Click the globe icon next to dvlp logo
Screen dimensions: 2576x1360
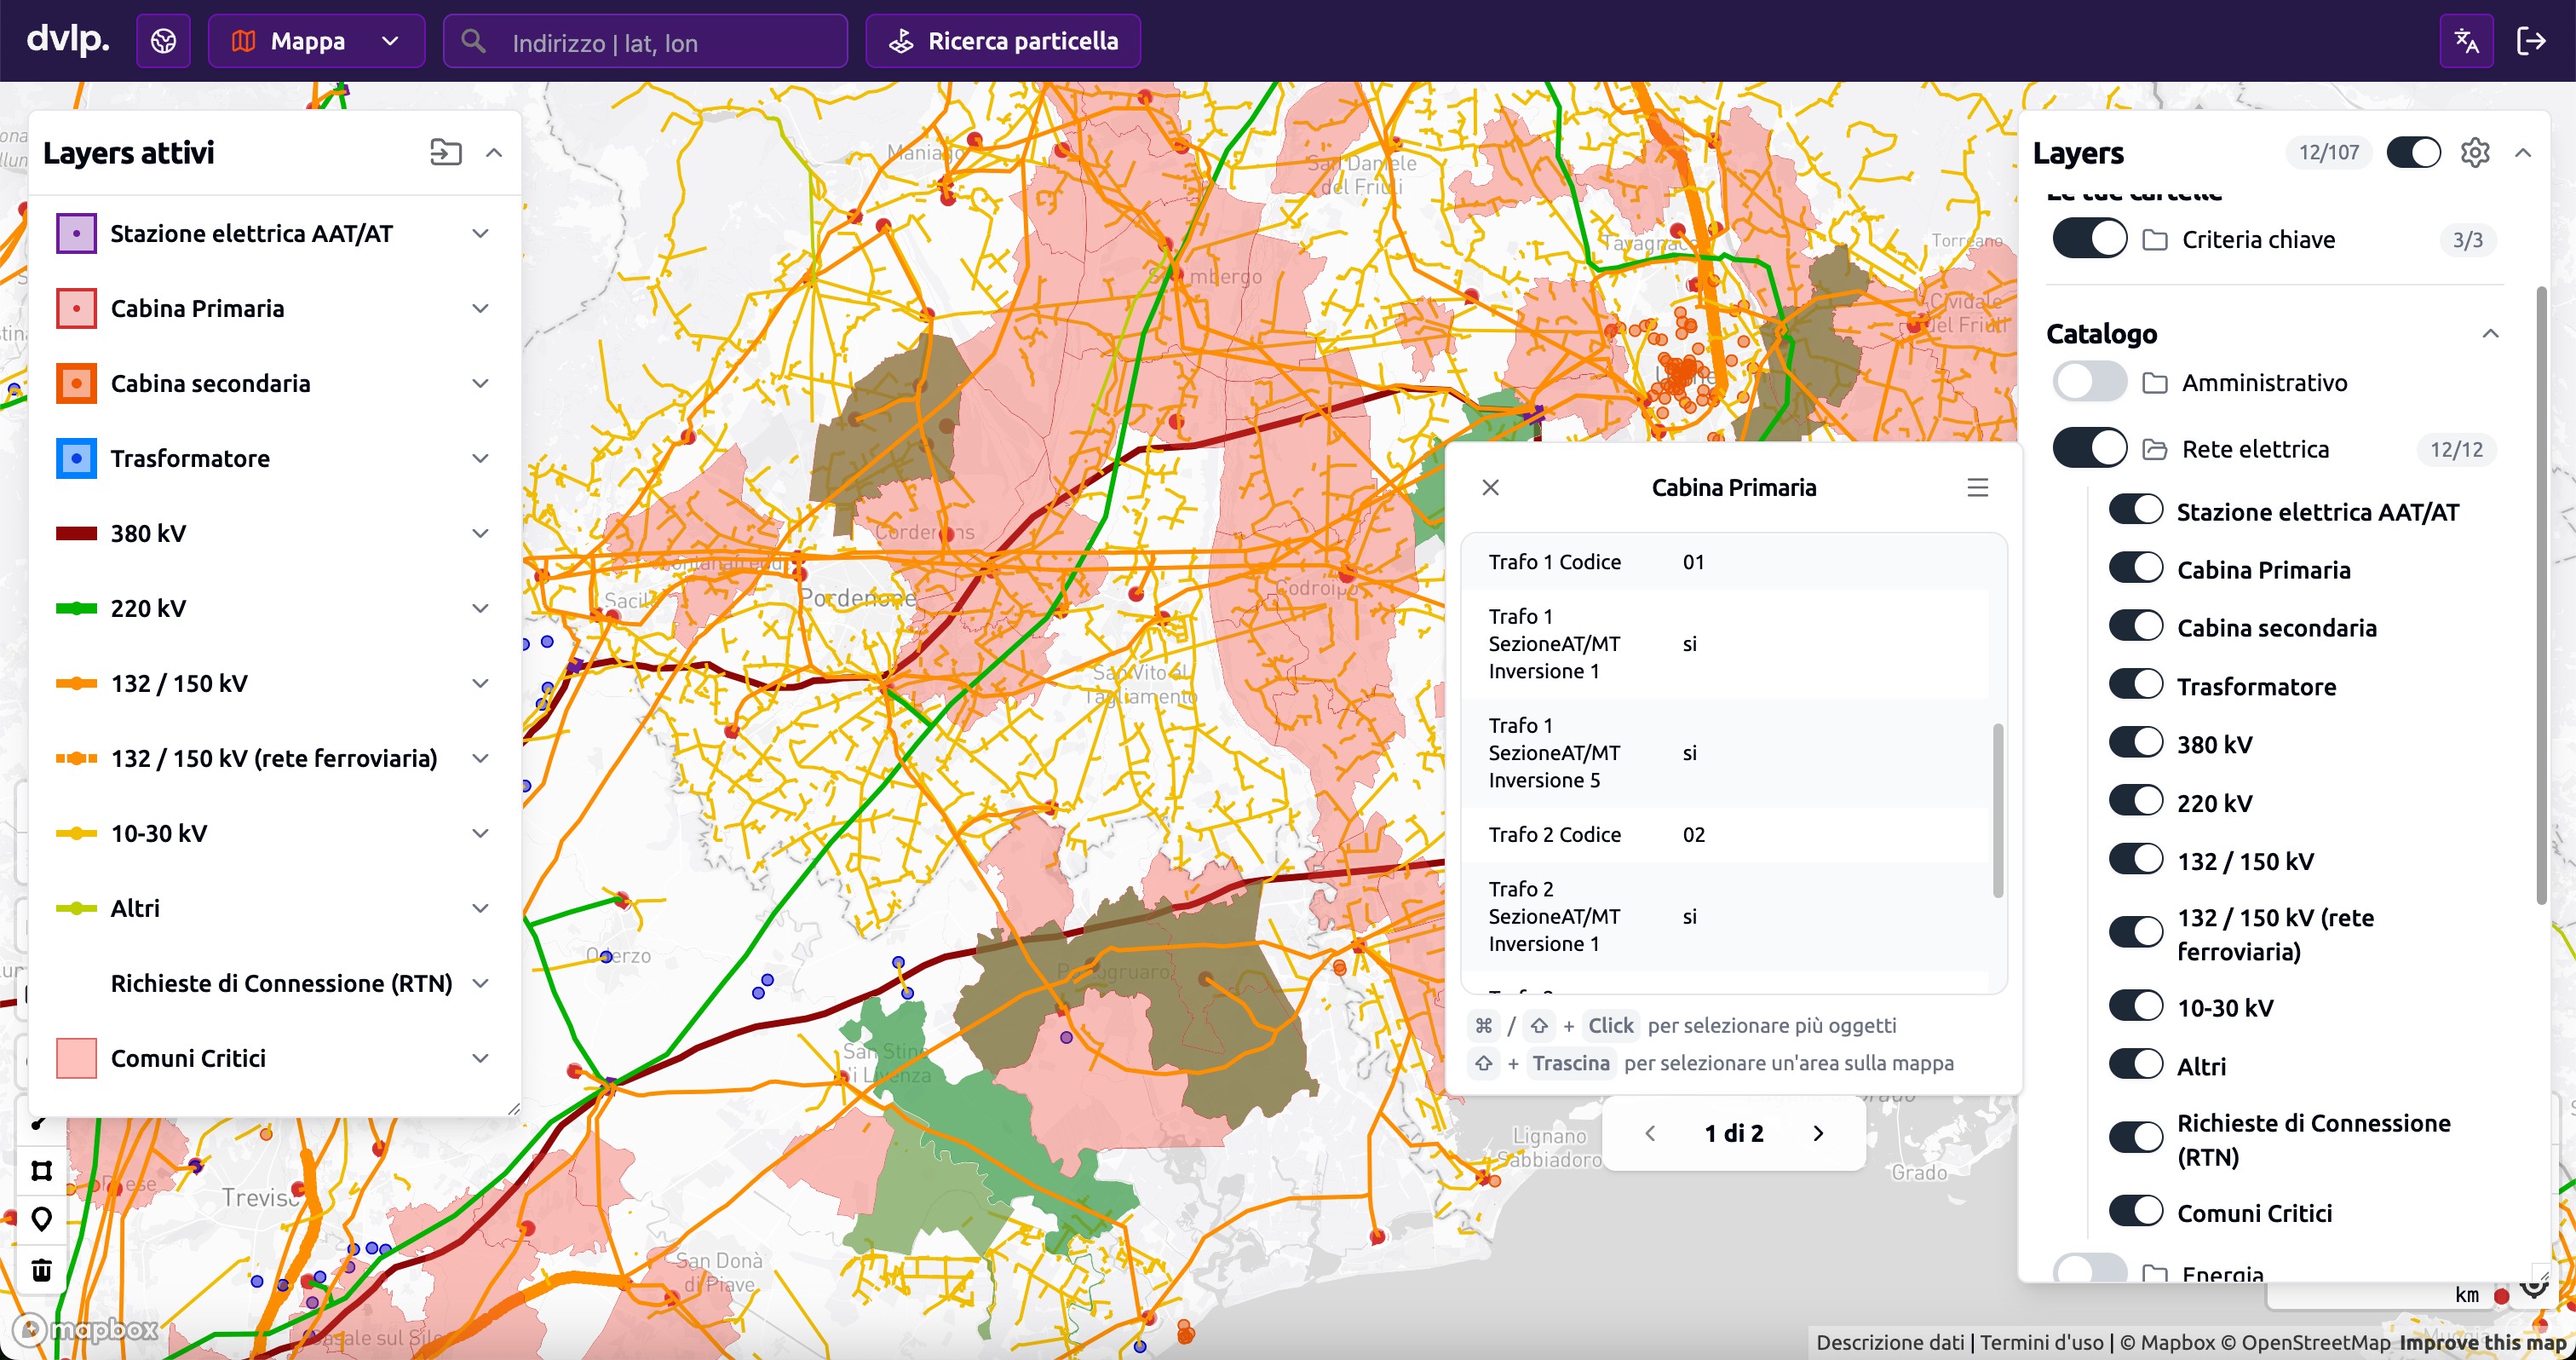163,41
